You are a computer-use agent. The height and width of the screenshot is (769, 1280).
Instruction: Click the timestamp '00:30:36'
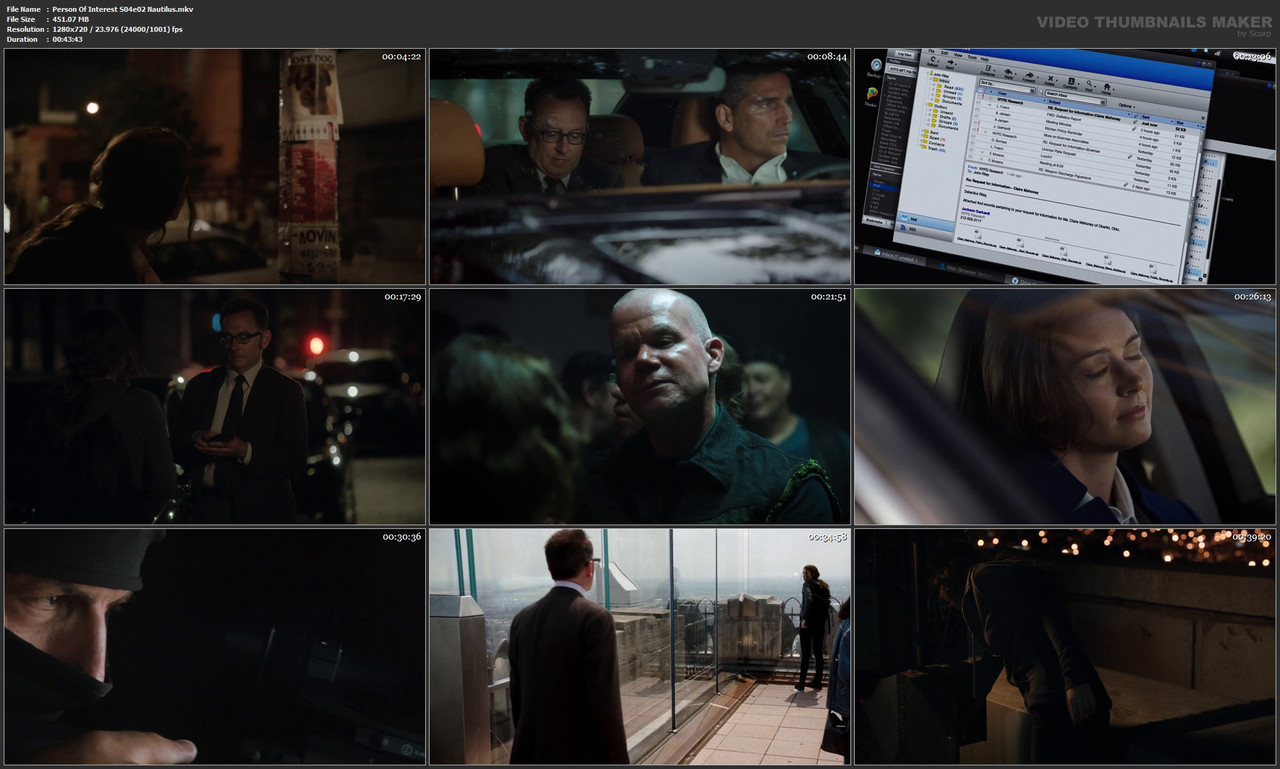click(x=401, y=537)
